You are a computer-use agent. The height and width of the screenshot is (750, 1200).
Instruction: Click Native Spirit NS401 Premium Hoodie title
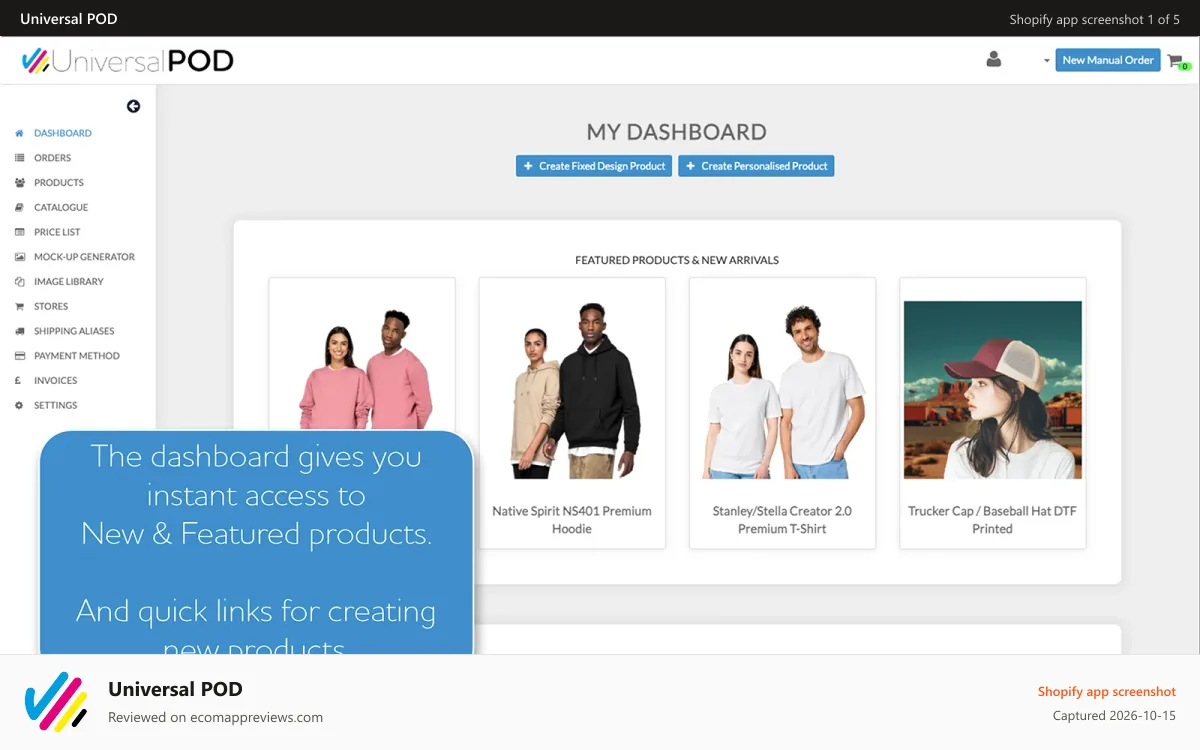pos(572,520)
